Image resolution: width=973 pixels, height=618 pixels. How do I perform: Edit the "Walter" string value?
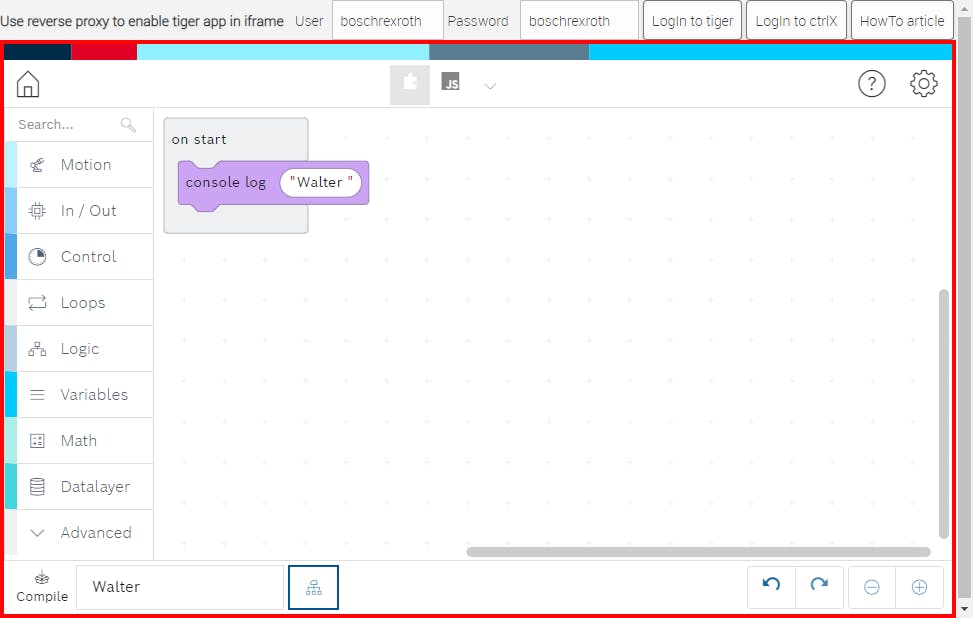click(x=321, y=182)
